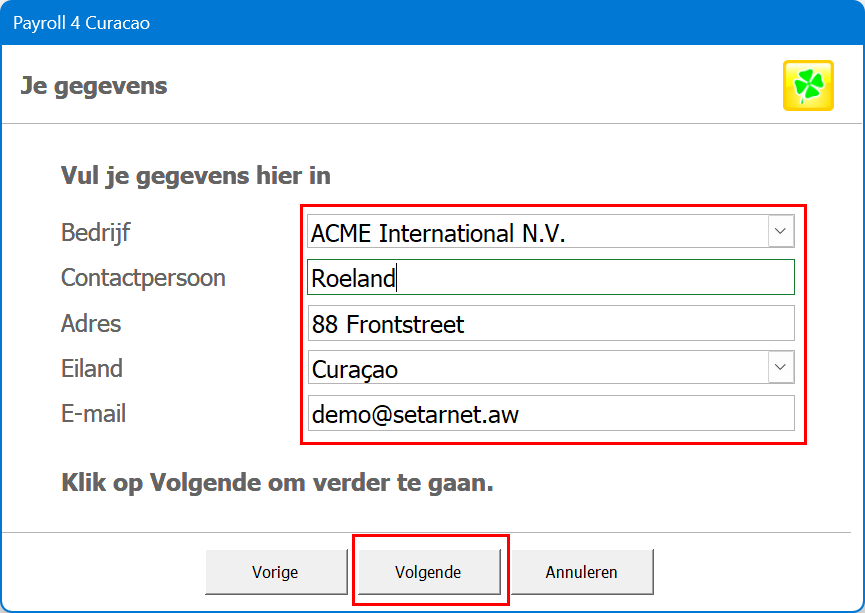The width and height of the screenshot is (865, 613).
Task: Click the Adres field label
Action: (91, 324)
